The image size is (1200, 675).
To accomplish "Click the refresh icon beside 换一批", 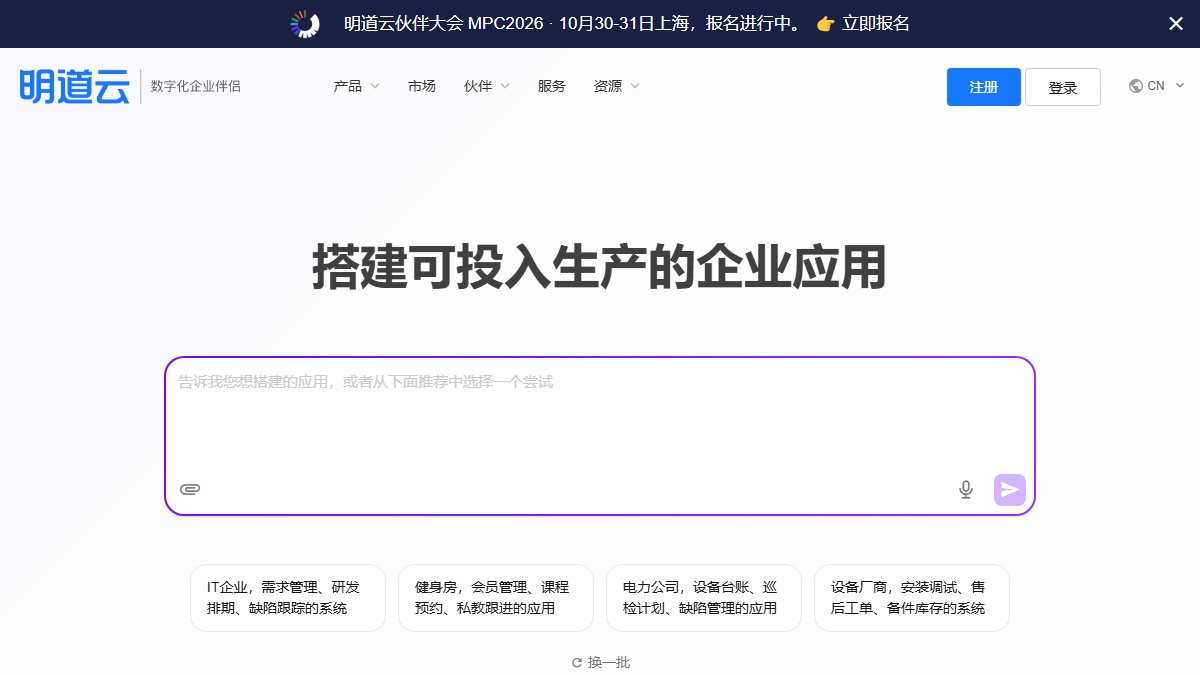I will tap(577, 662).
